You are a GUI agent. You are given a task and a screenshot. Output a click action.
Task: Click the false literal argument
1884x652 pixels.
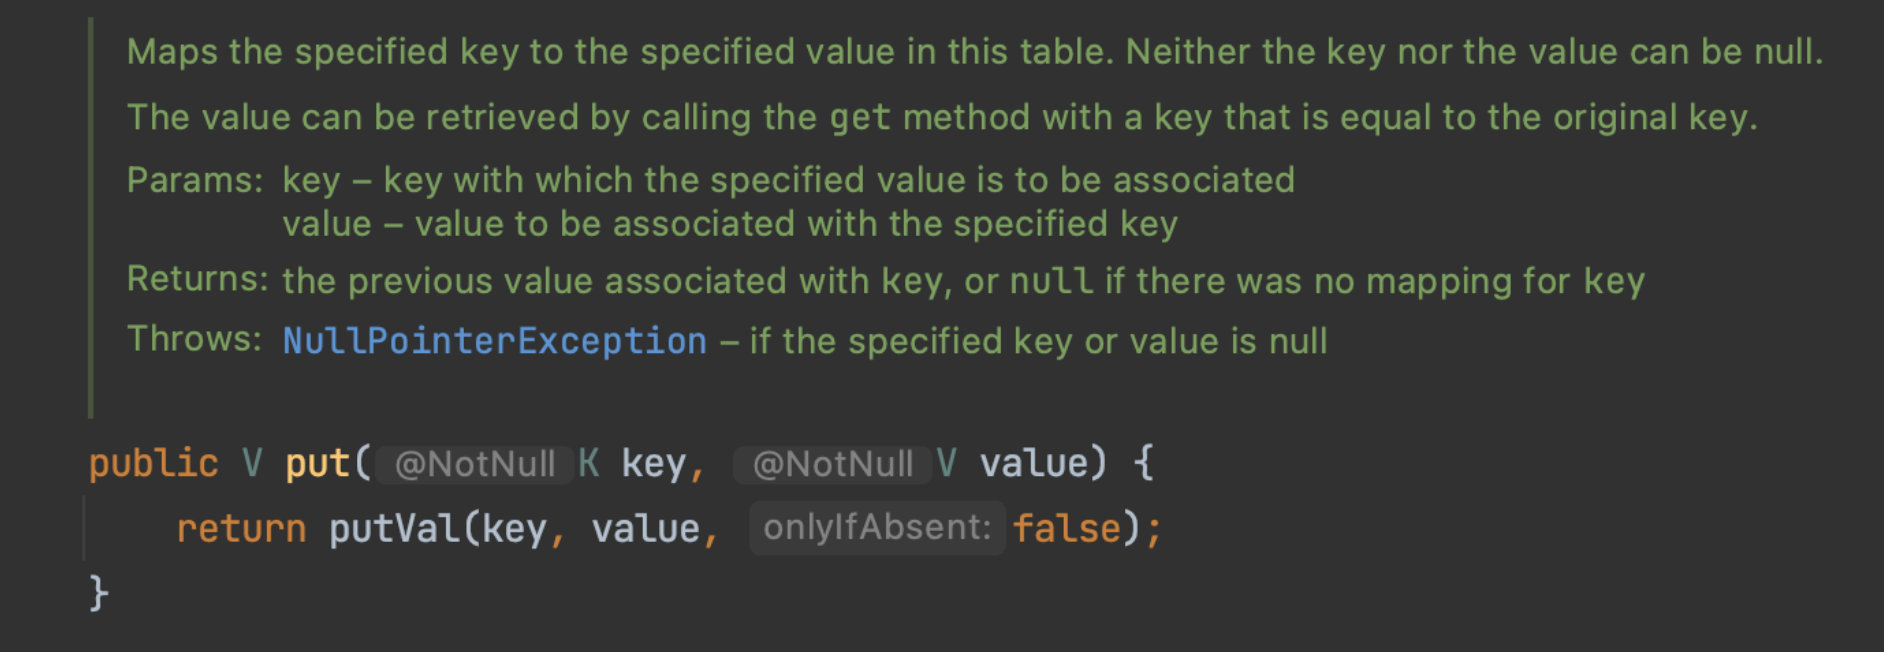point(1066,528)
